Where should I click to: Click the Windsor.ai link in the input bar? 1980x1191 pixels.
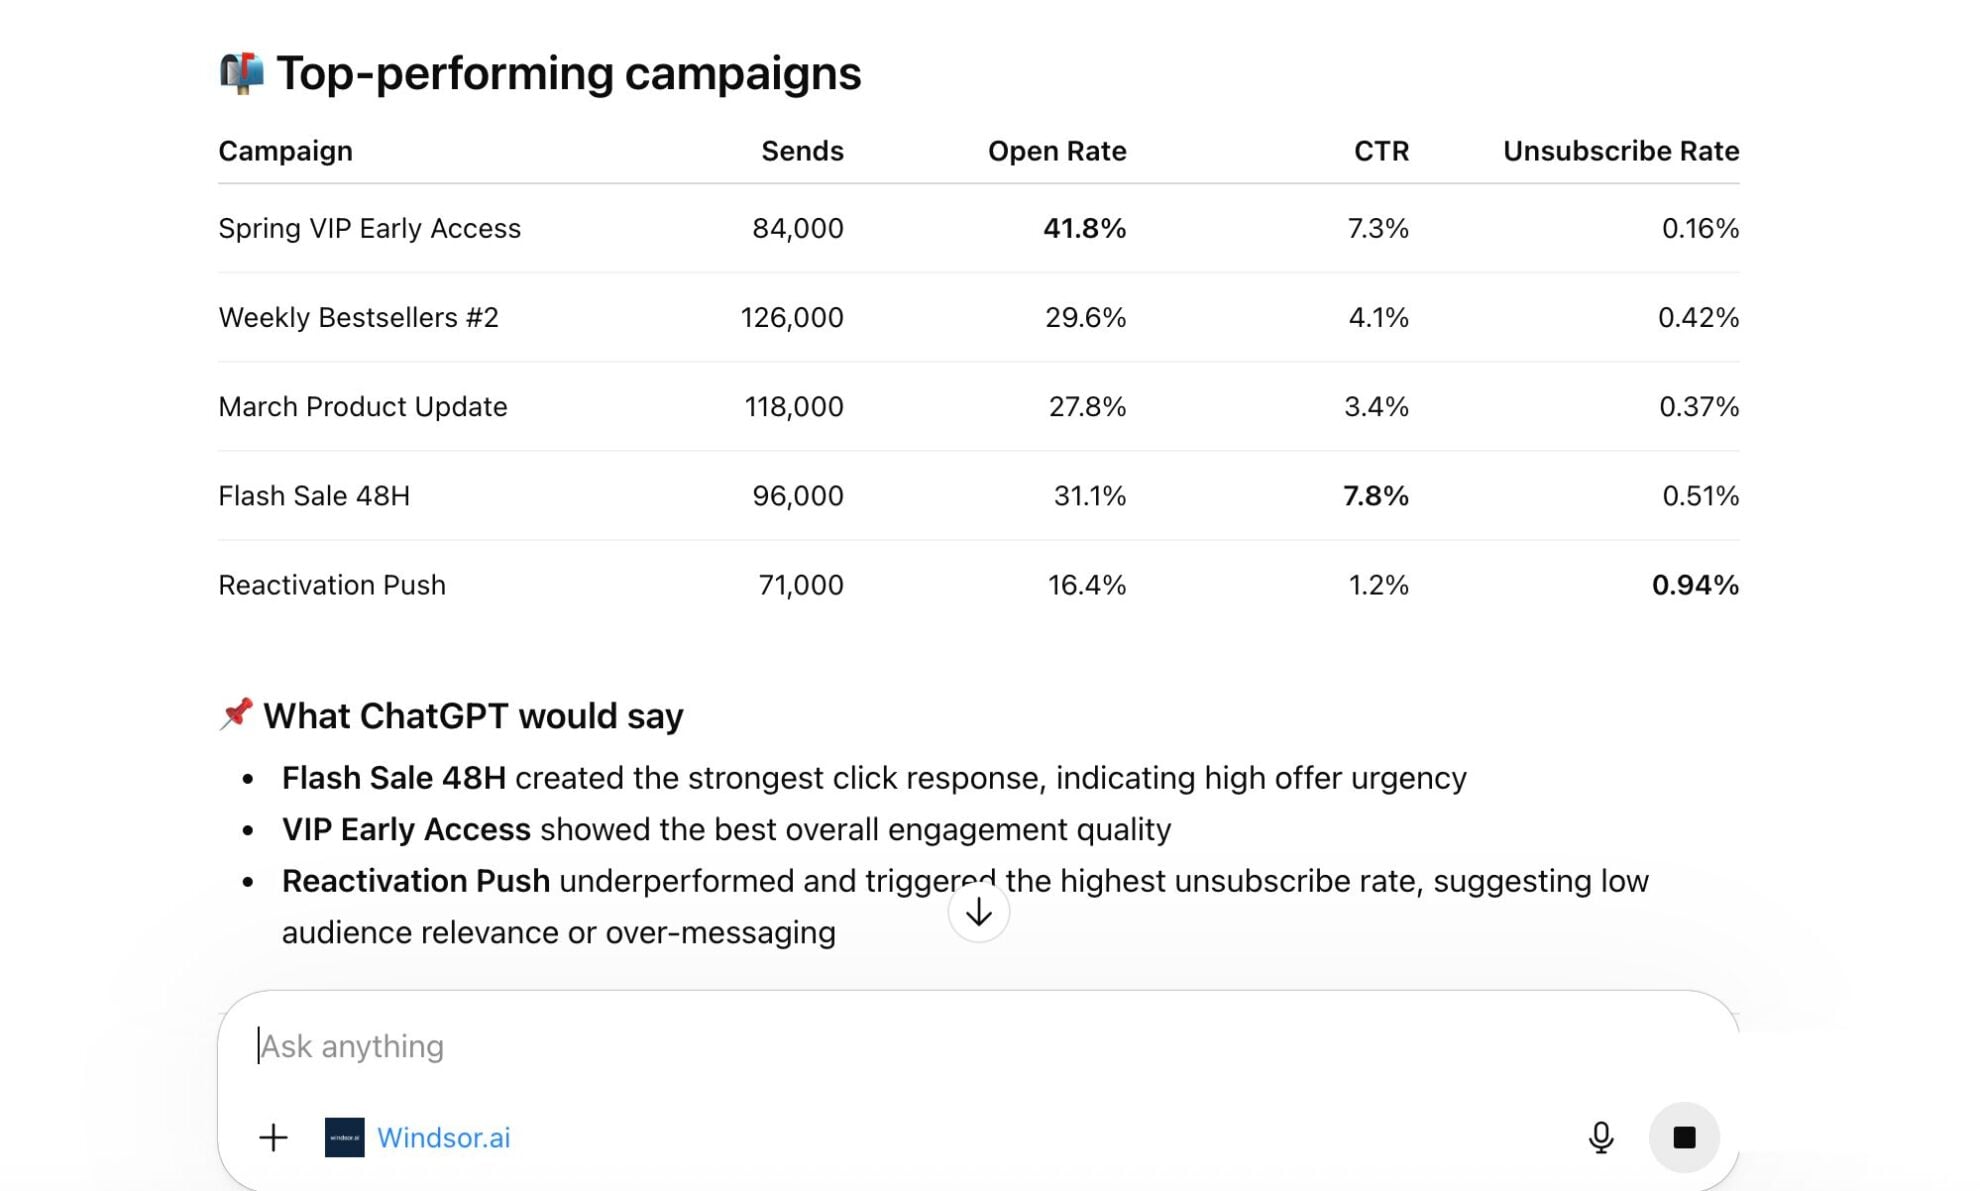pyautogui.click(x=444, y=1137)
